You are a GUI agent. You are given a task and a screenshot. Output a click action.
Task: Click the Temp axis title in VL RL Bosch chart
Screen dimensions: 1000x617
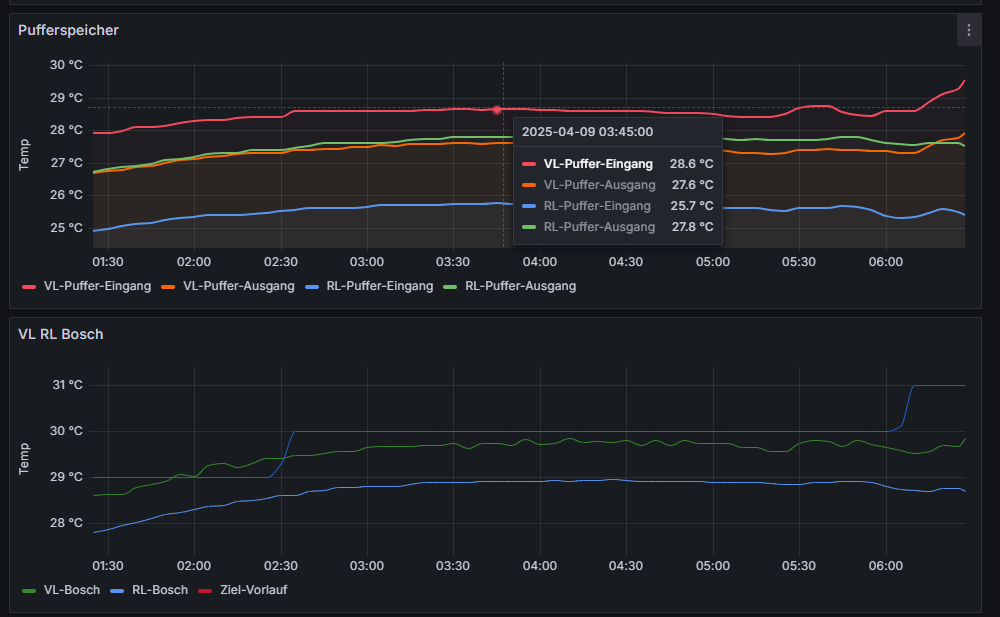24,459
